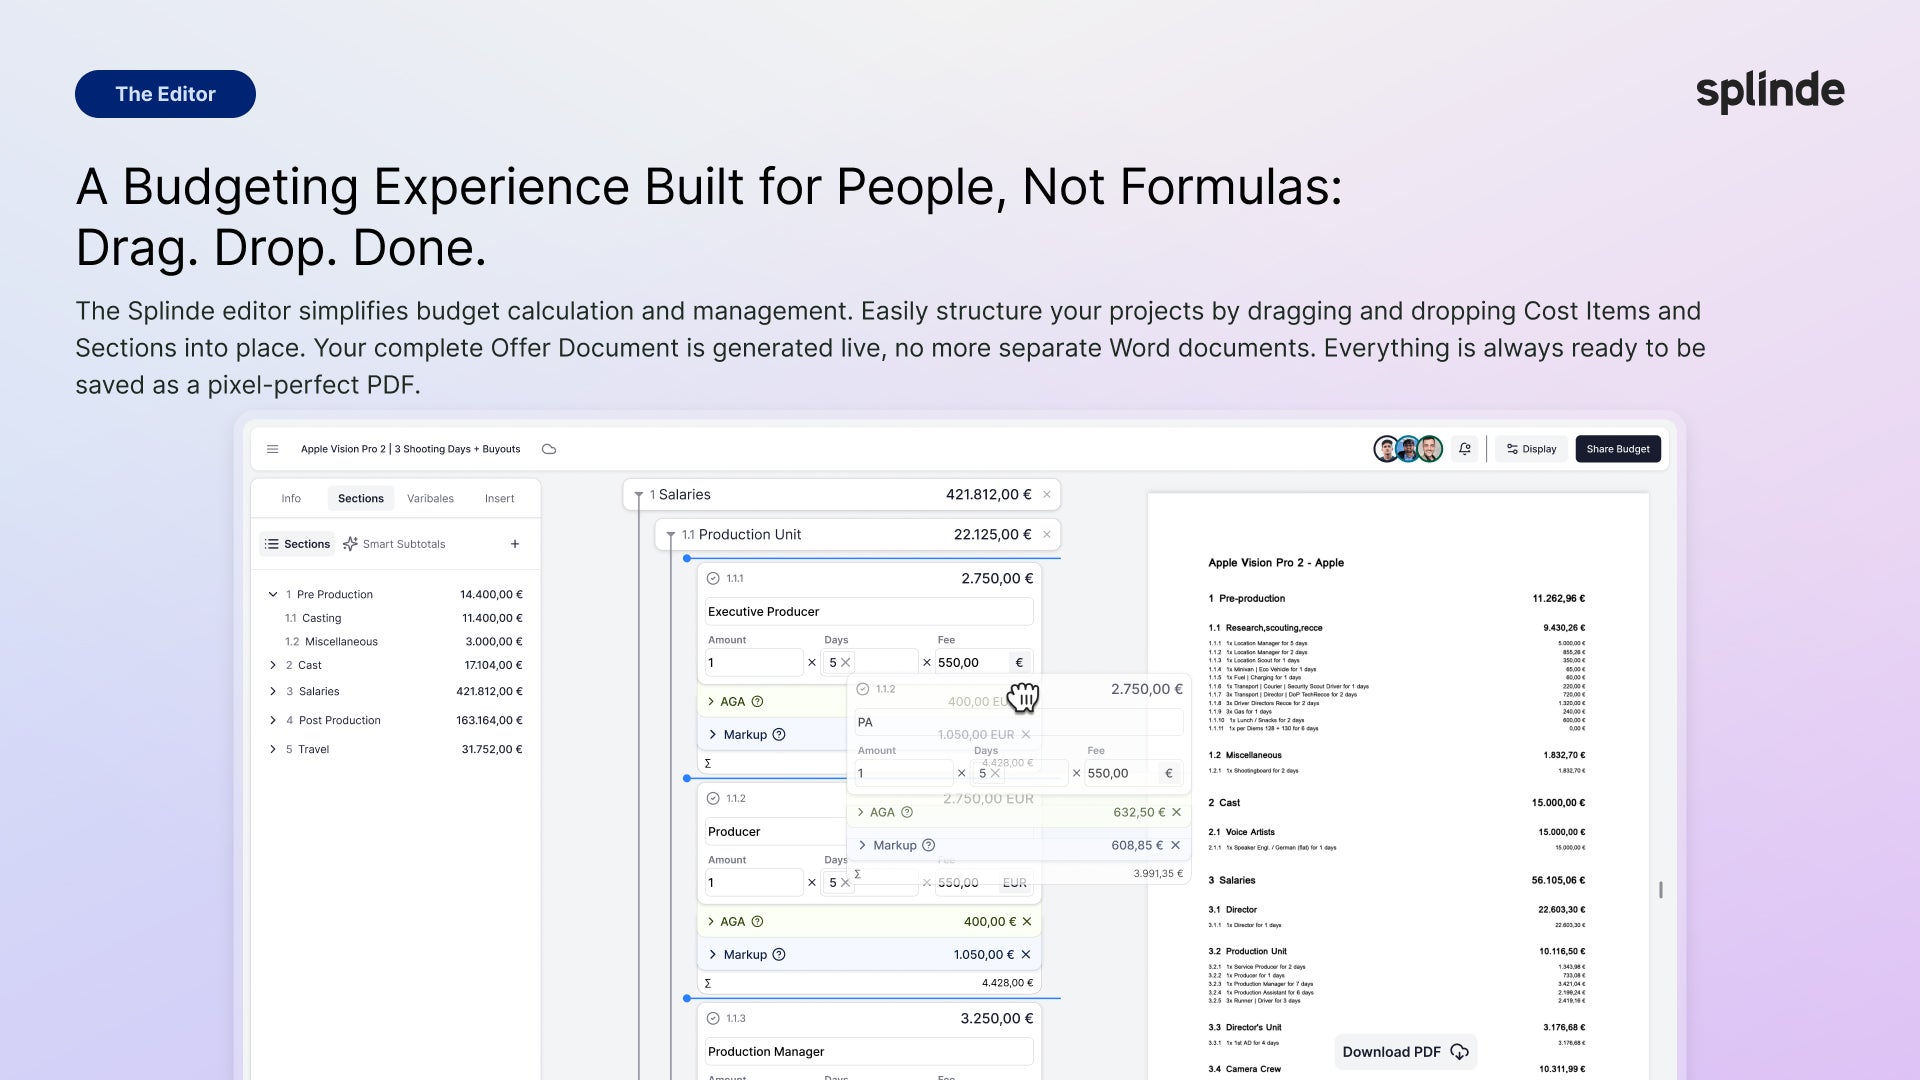Click the splinde logo
This screenshot has height=1080, width=1920.
pyautogui.click(x=1770, y=91)
